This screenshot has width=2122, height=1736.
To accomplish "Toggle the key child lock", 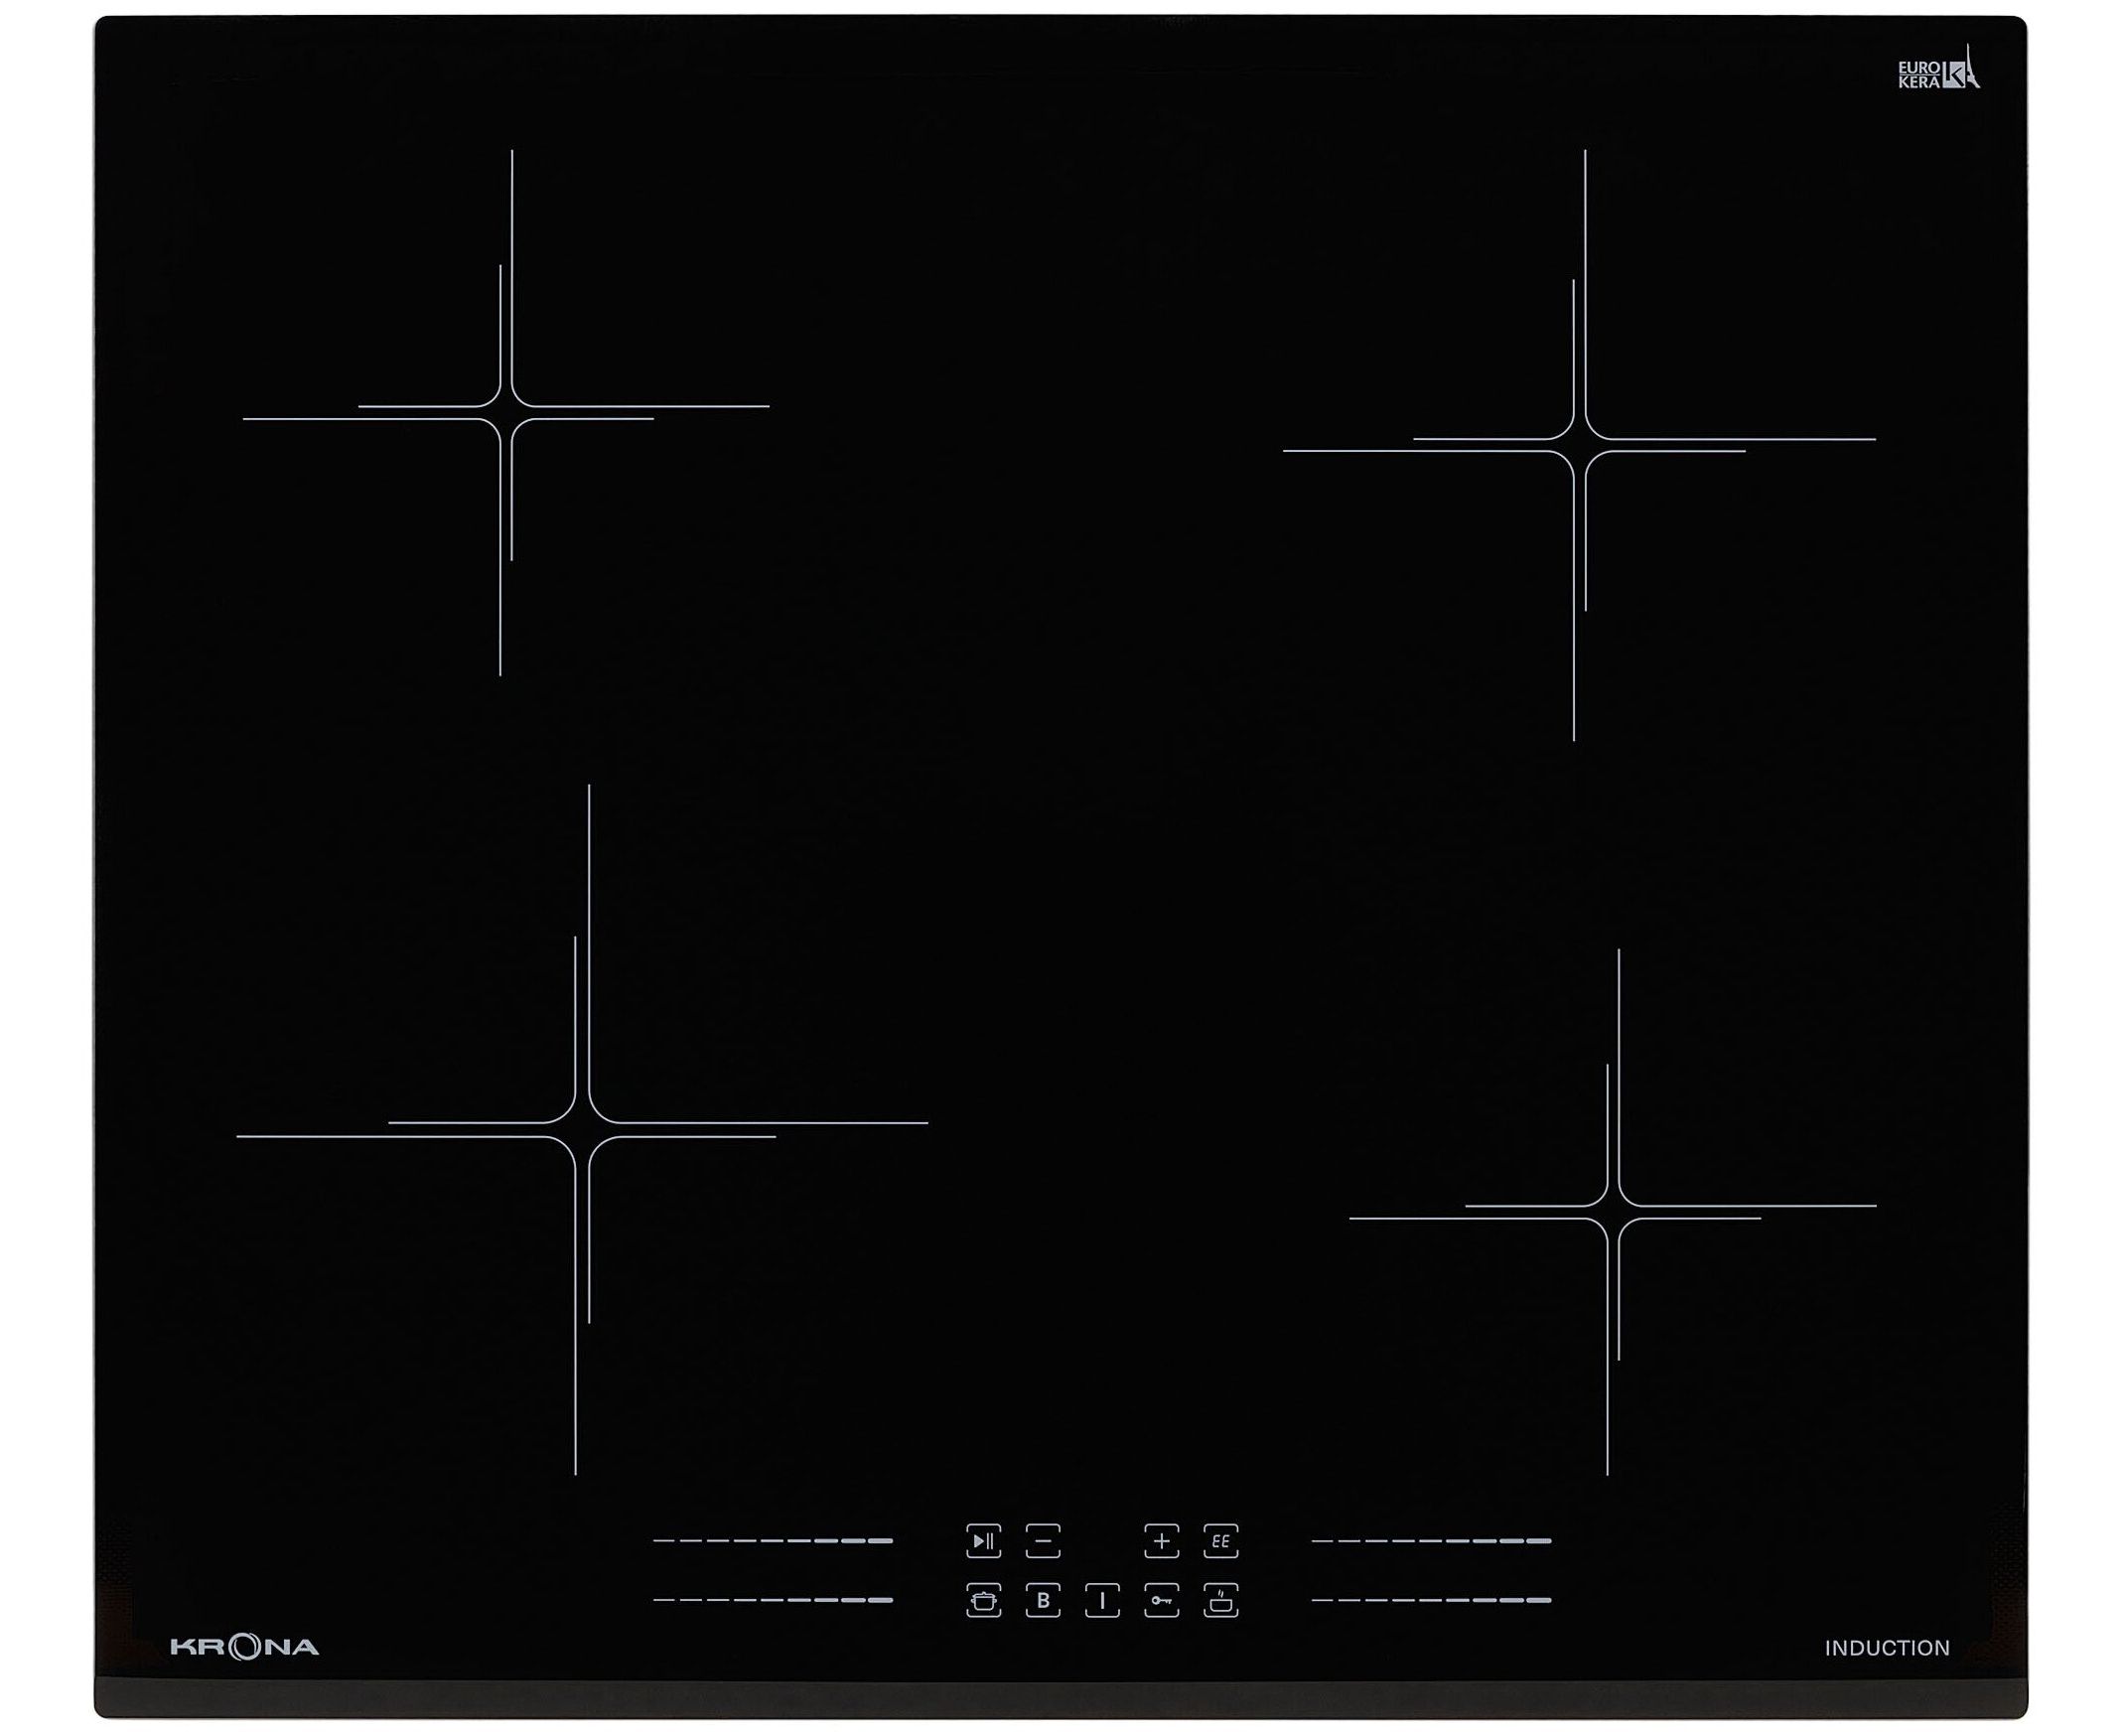I will pos(1161,1600).
